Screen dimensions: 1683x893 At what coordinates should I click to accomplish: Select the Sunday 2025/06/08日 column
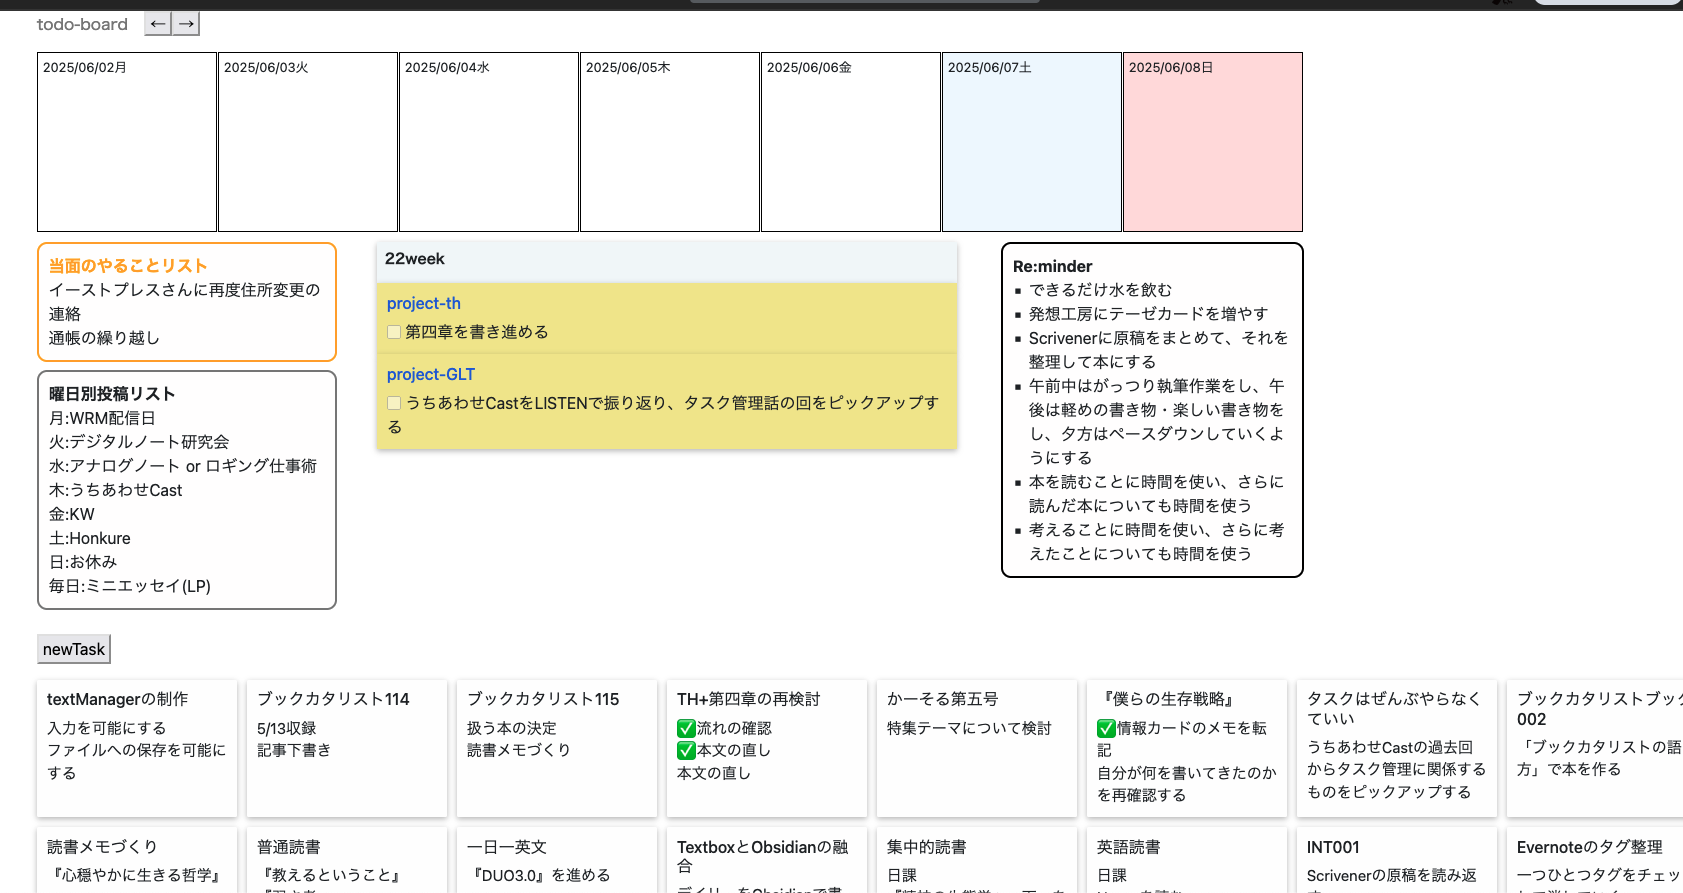click(x=1213, y=142)
